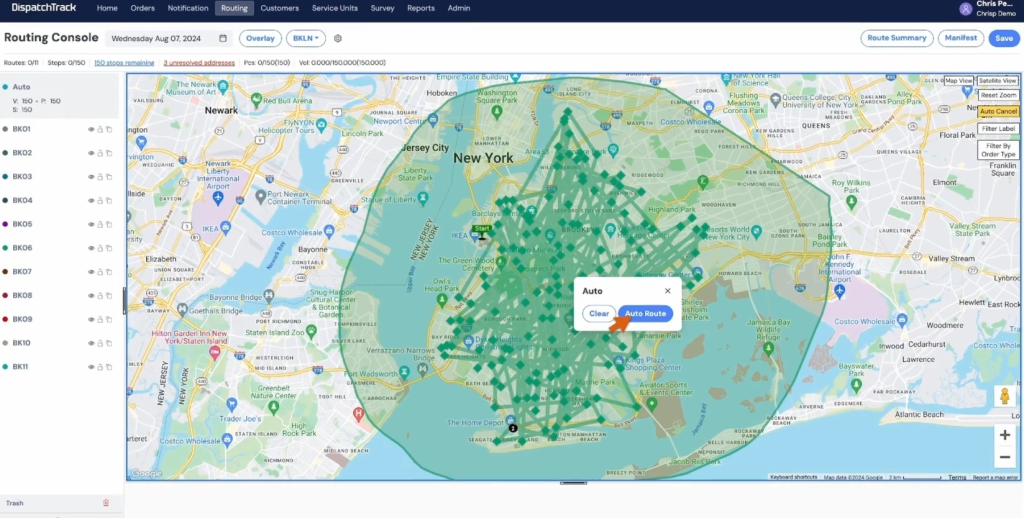Hide route BK05 with eye icon
This screenshot has width=1024, height=518.
pyautogui.click(x=91, y=224)
